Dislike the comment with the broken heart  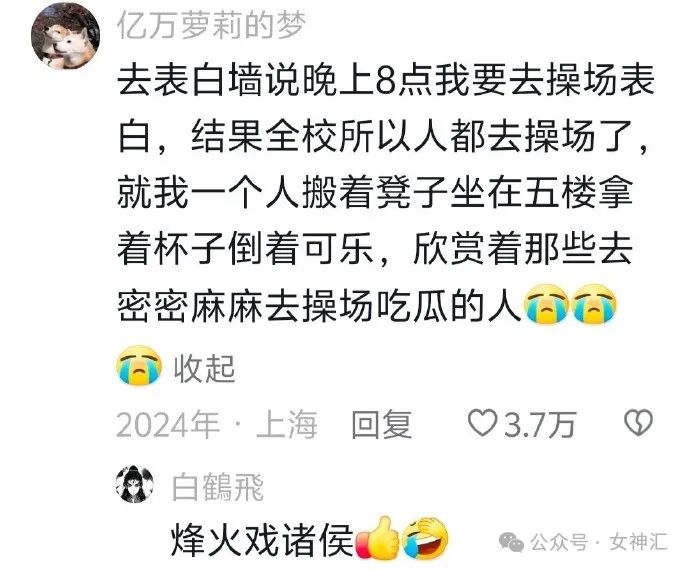[639, 423]
